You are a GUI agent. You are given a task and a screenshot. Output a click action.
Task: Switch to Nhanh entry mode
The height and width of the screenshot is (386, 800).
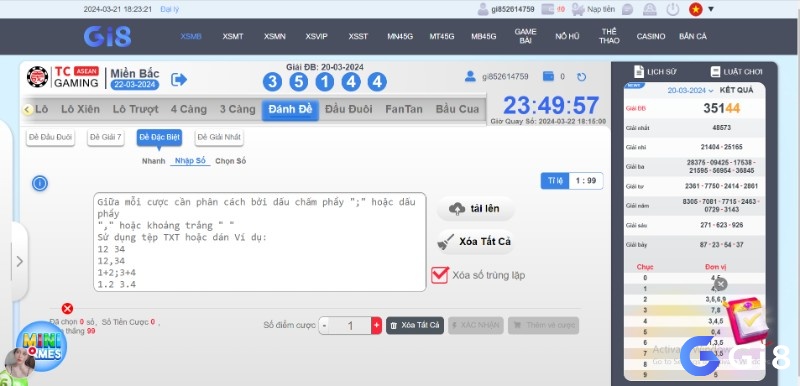(154, 161)
